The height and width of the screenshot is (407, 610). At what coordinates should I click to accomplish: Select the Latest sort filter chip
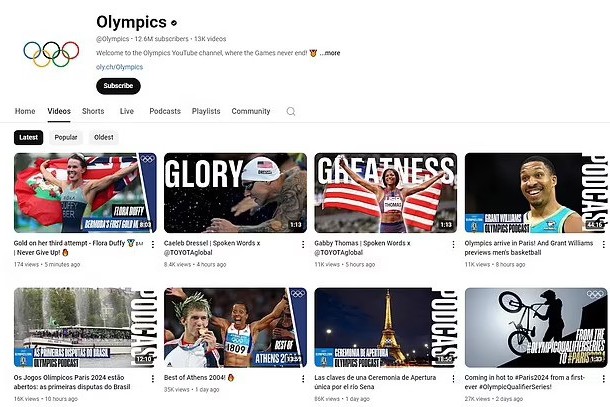tap(29, 137)
